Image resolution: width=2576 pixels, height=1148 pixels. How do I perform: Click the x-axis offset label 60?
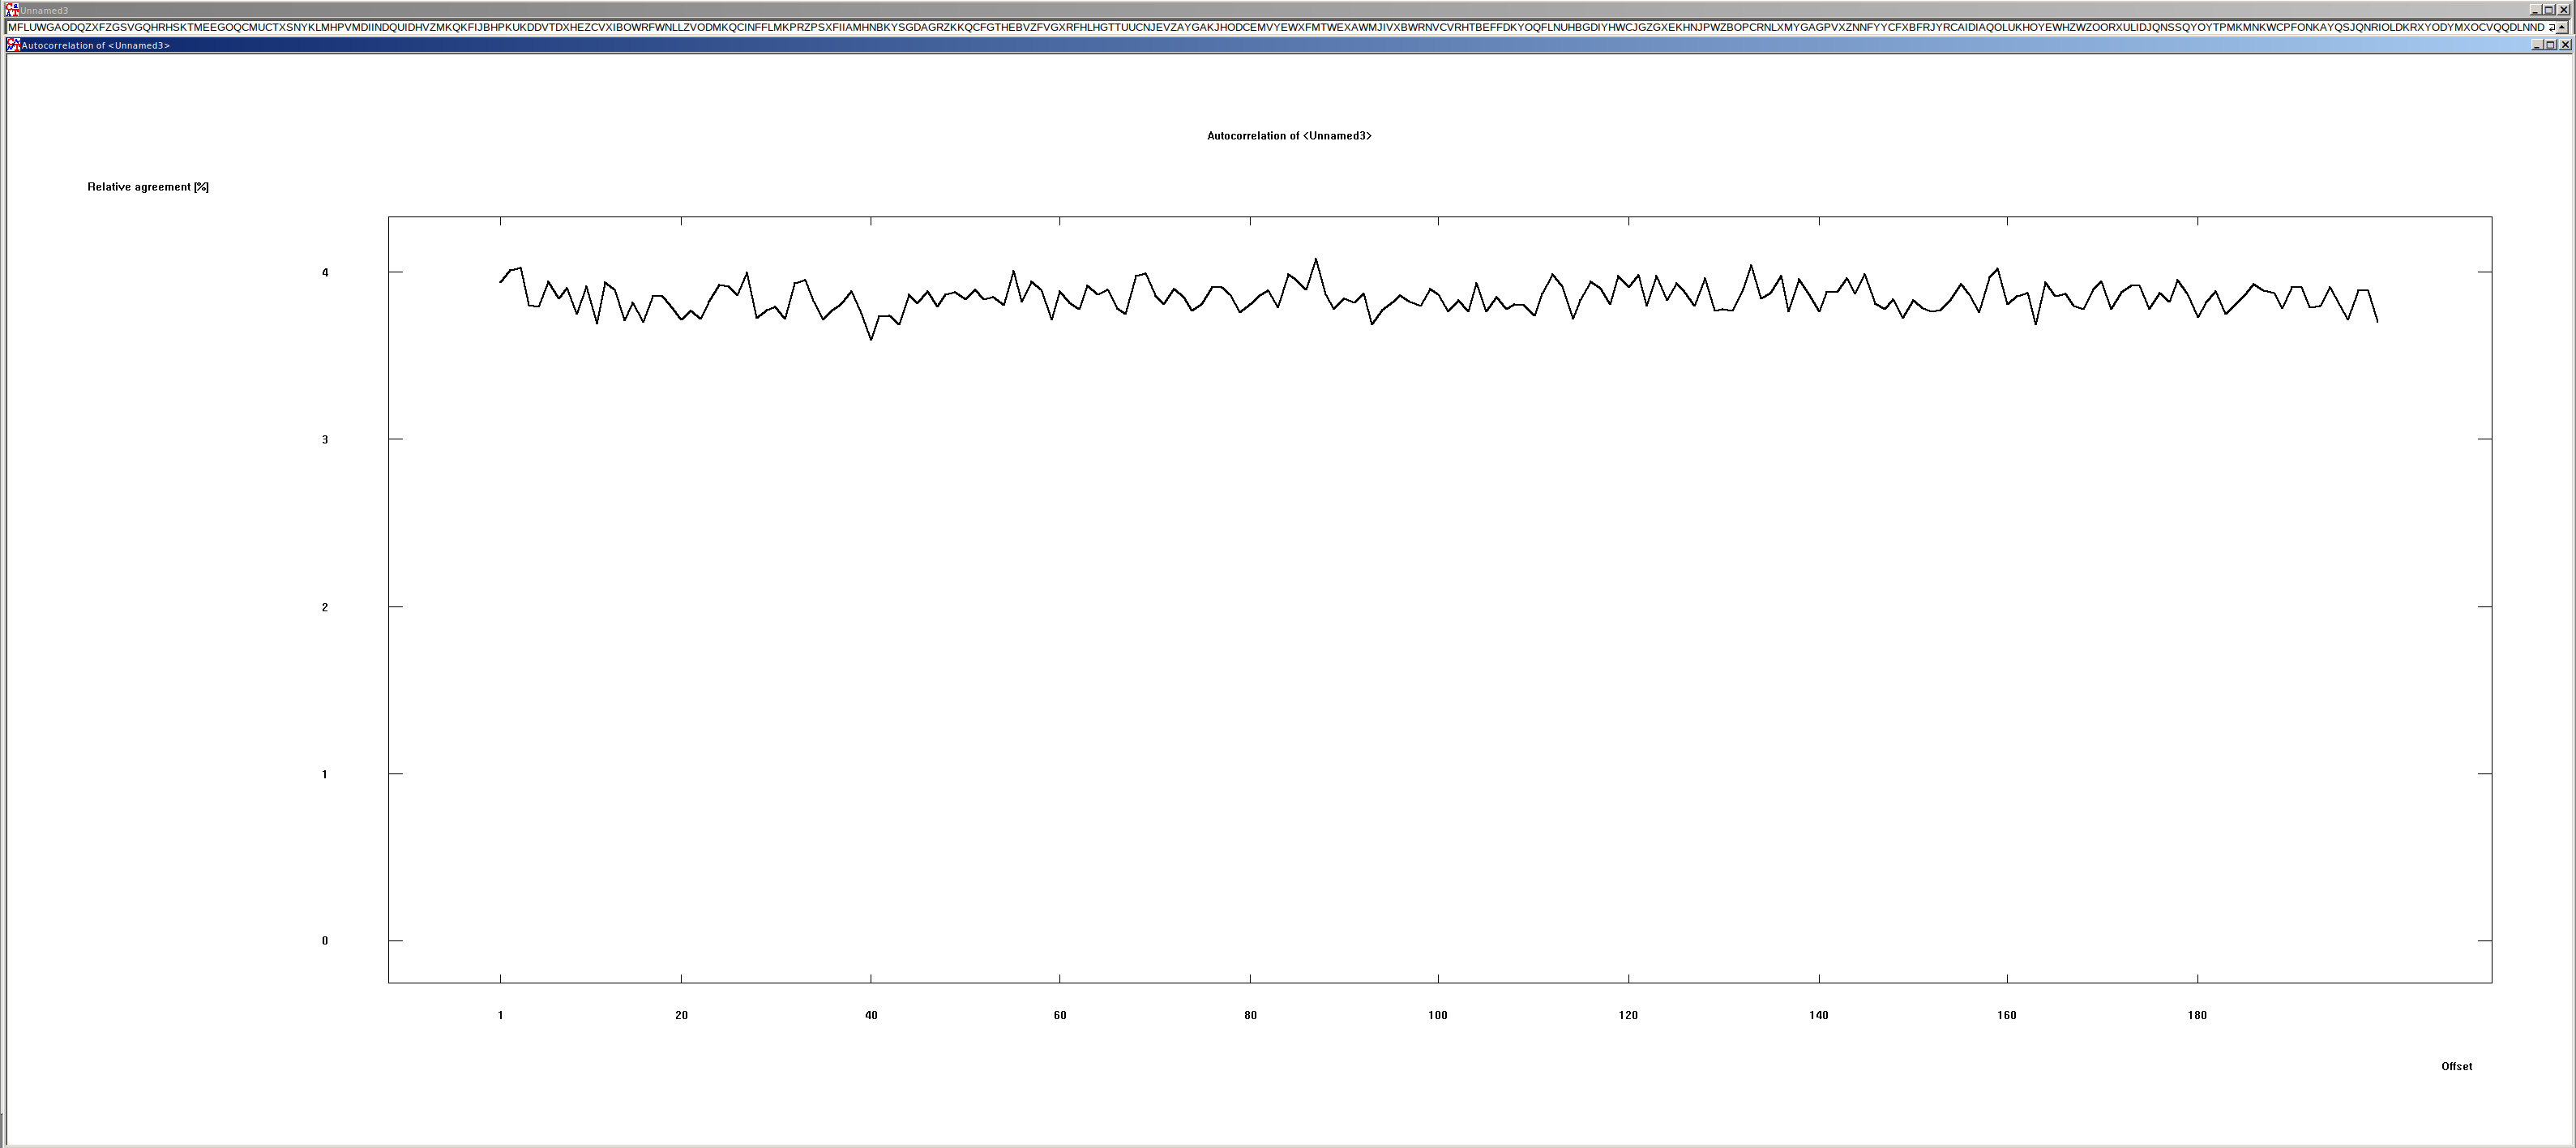pyautogui.click(x=1060, y=1015)
